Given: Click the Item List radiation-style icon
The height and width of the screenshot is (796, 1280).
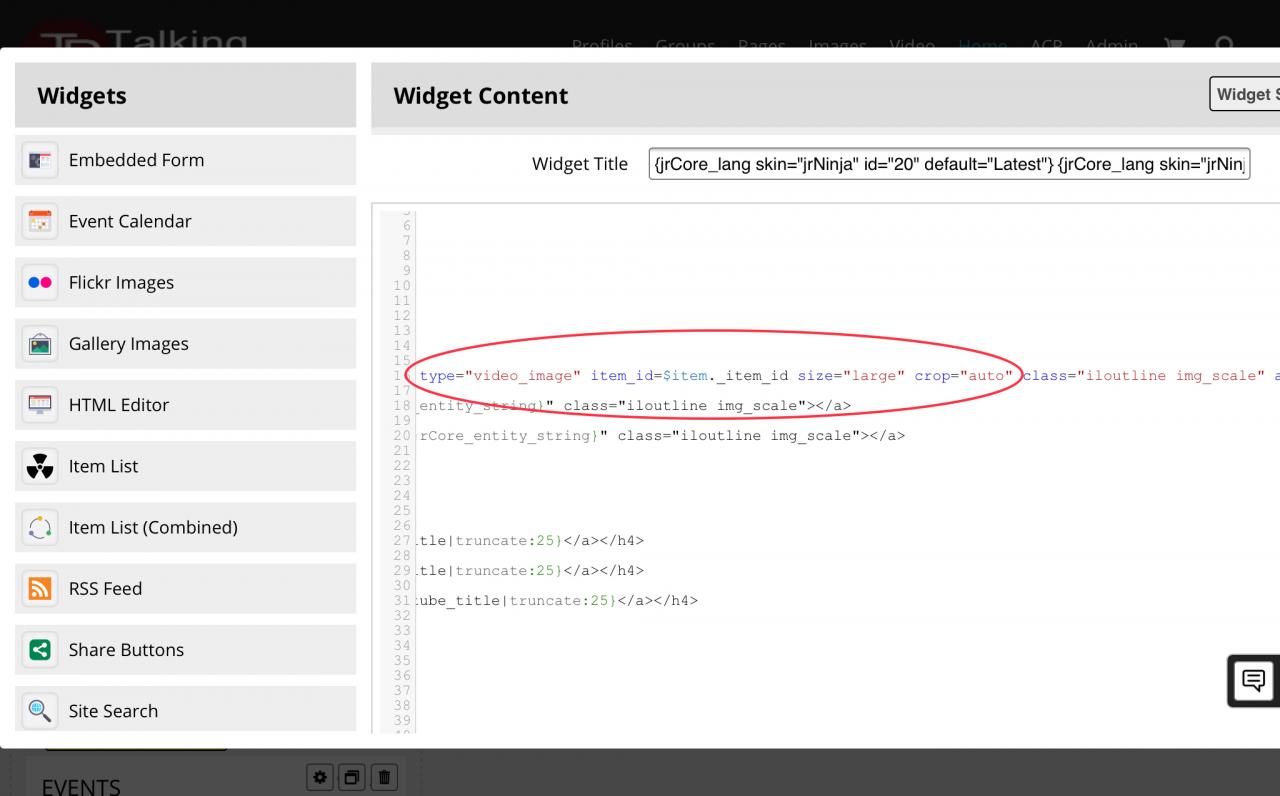Looking at the screenshot, I should point(40,466).
